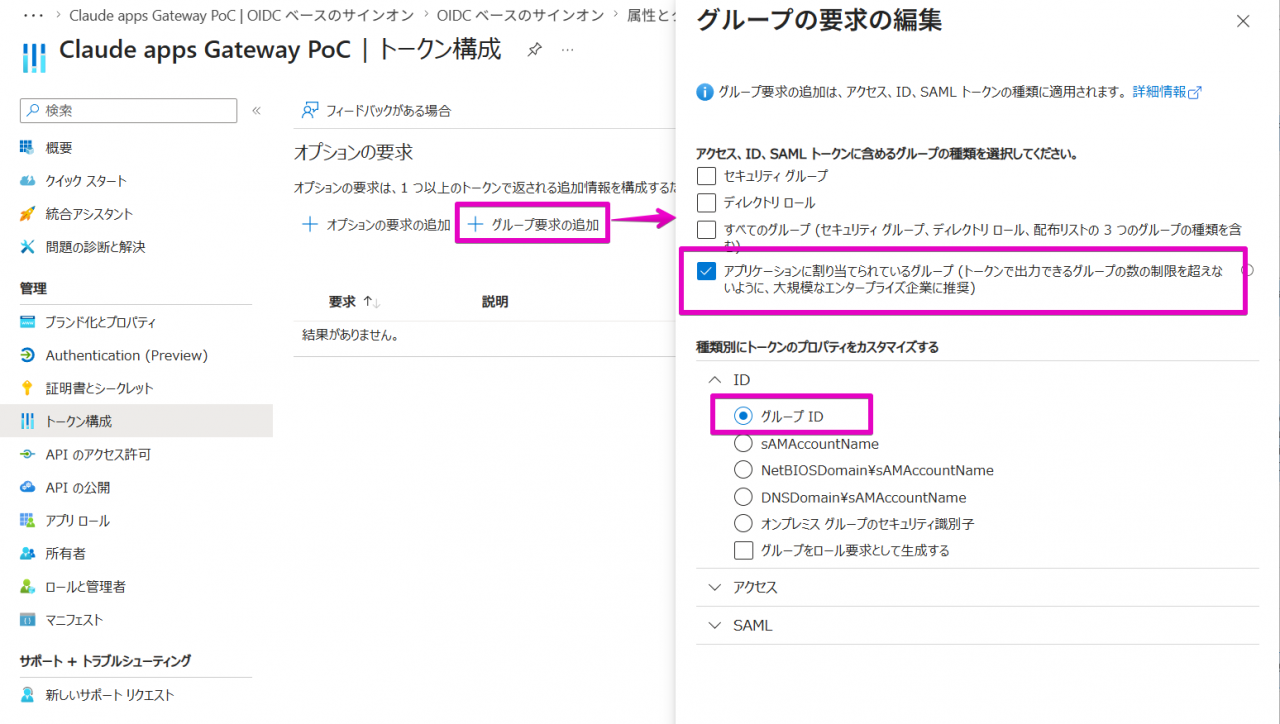
Task: Click the トークン構成 bars icon
Action: point(27,421)
